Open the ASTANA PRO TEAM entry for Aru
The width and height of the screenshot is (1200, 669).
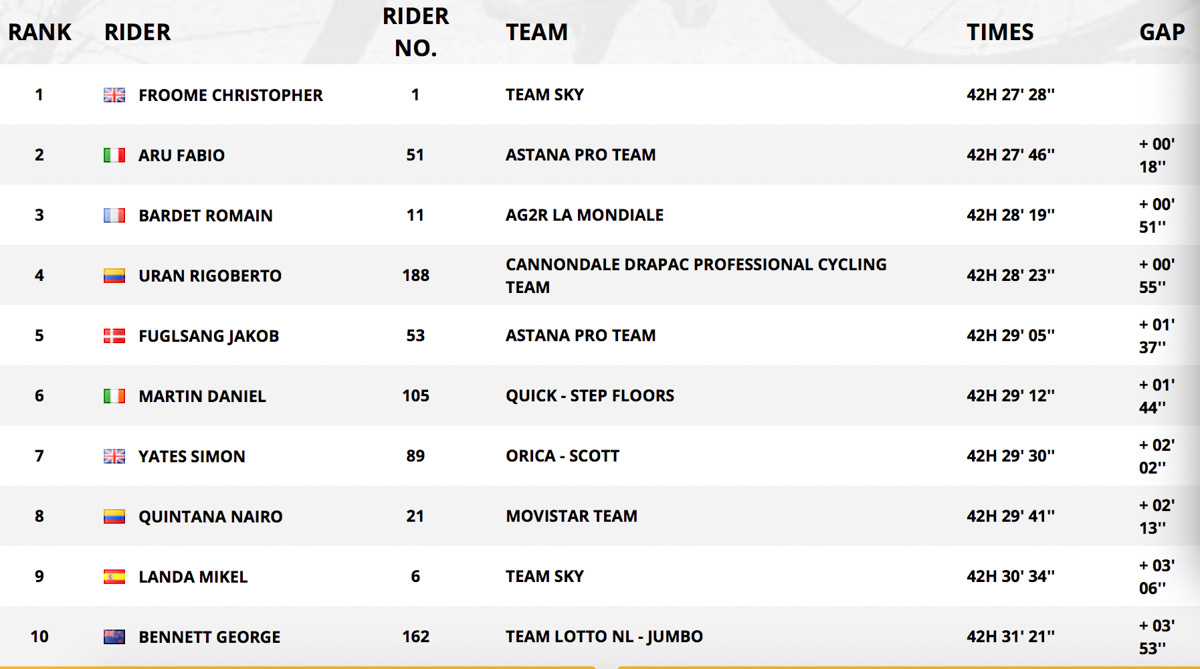tap(581, 155)
